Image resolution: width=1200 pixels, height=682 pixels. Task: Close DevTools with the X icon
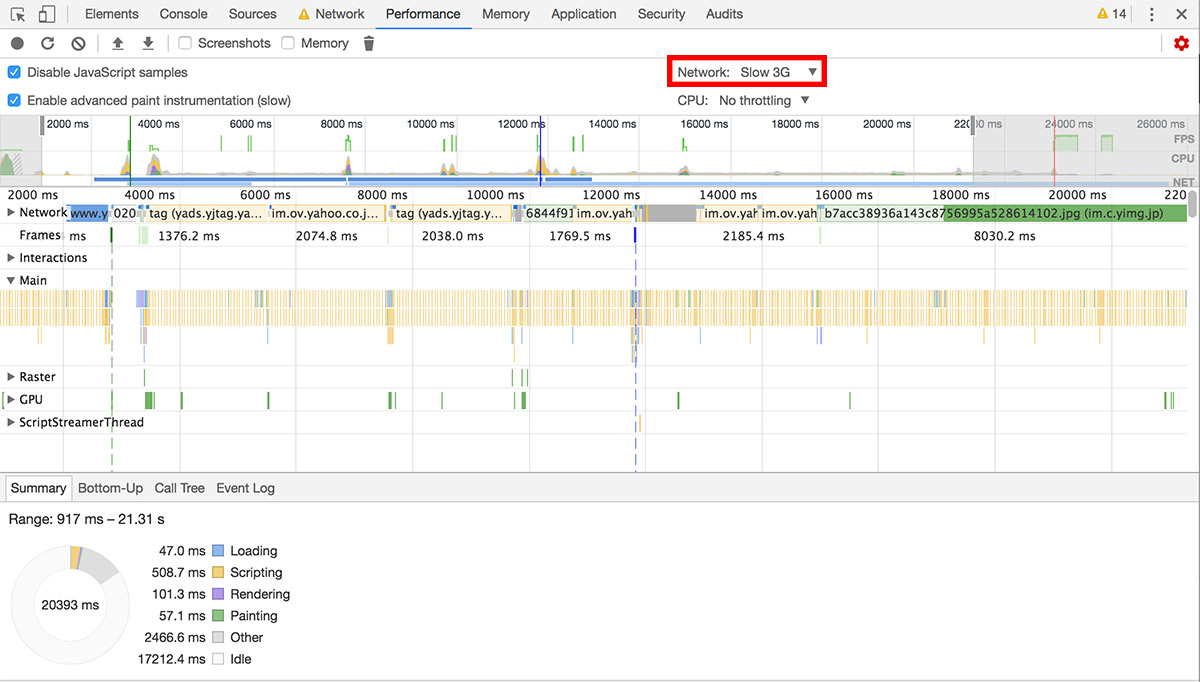tap(1181, 14)
